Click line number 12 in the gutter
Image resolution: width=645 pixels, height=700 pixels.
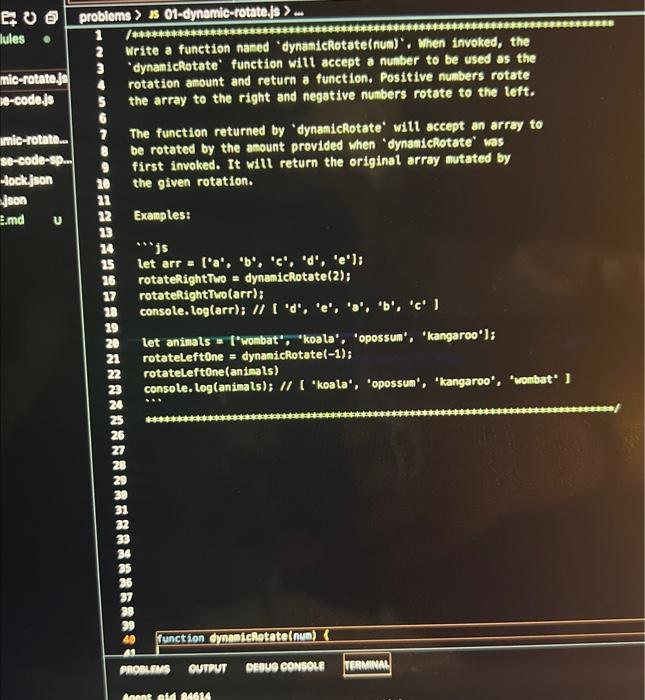[104, 217]
